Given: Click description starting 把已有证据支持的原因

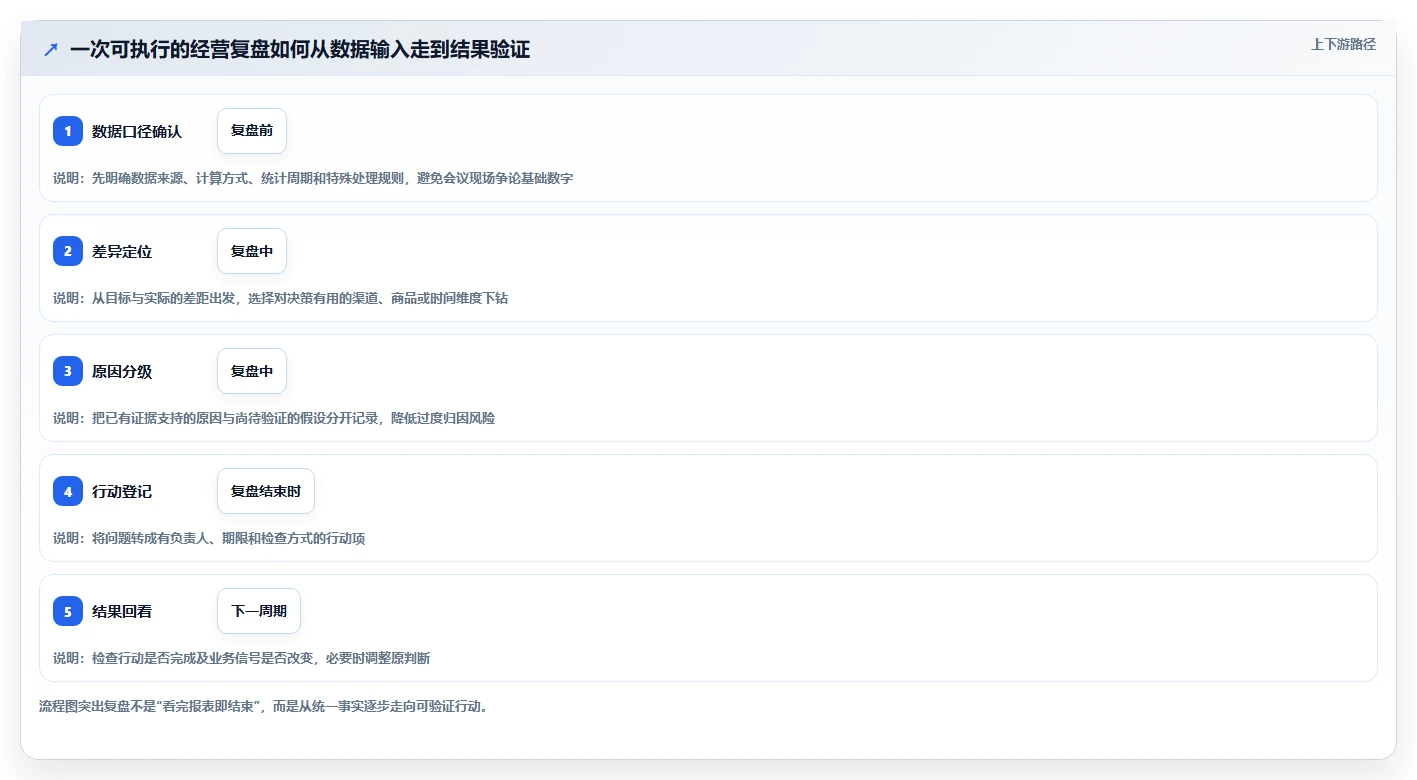Looking at the screenshot, I should pyautogui.click(x=274, y=418).
